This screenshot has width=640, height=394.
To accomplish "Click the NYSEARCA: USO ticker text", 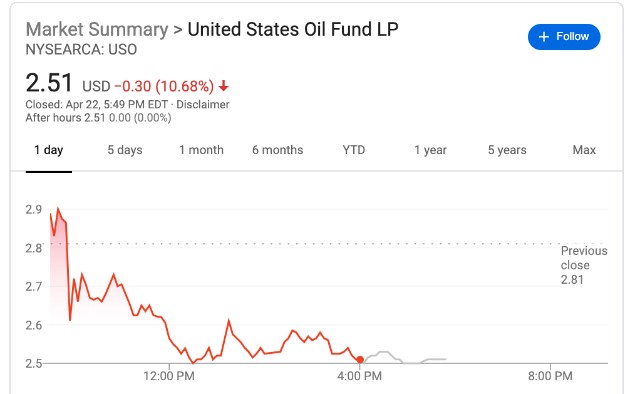I will pos(81,49).
